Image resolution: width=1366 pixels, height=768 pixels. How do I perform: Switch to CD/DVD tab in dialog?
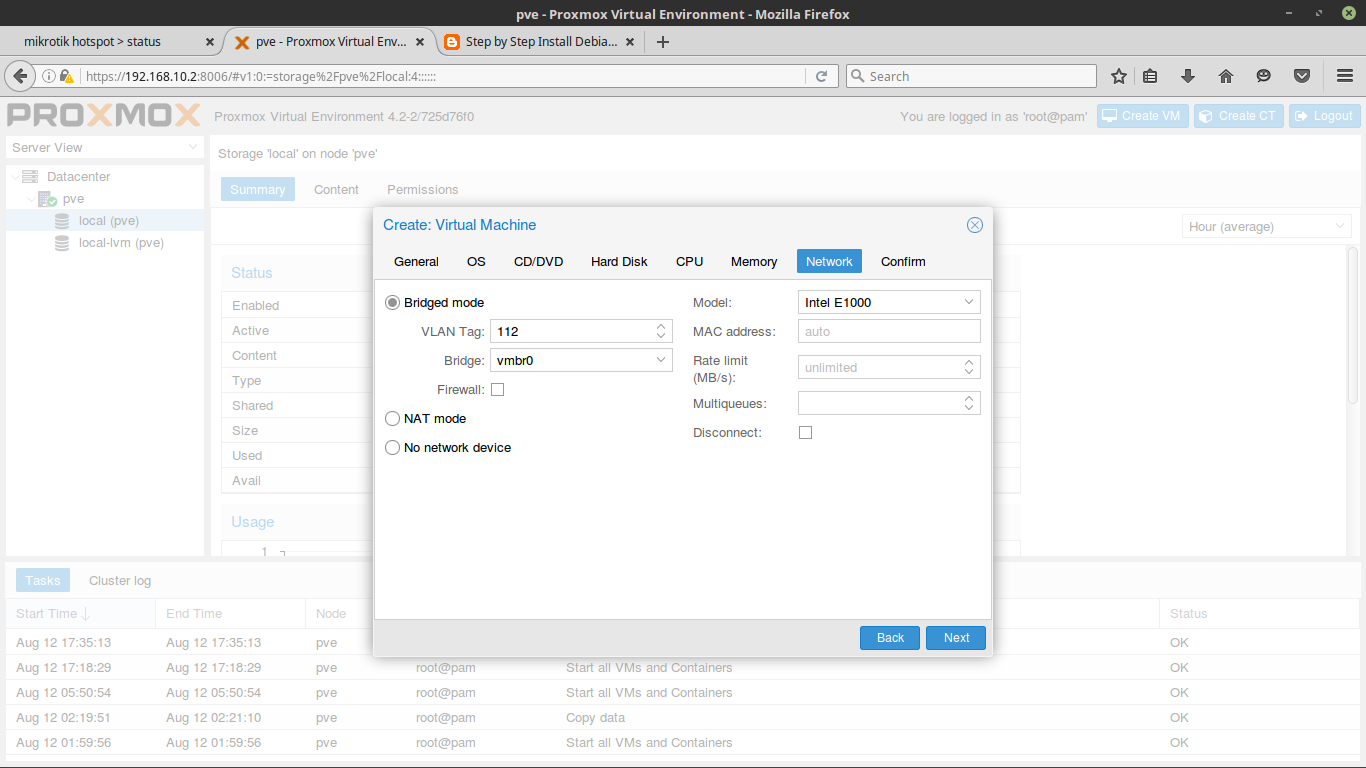pos(538,261)
